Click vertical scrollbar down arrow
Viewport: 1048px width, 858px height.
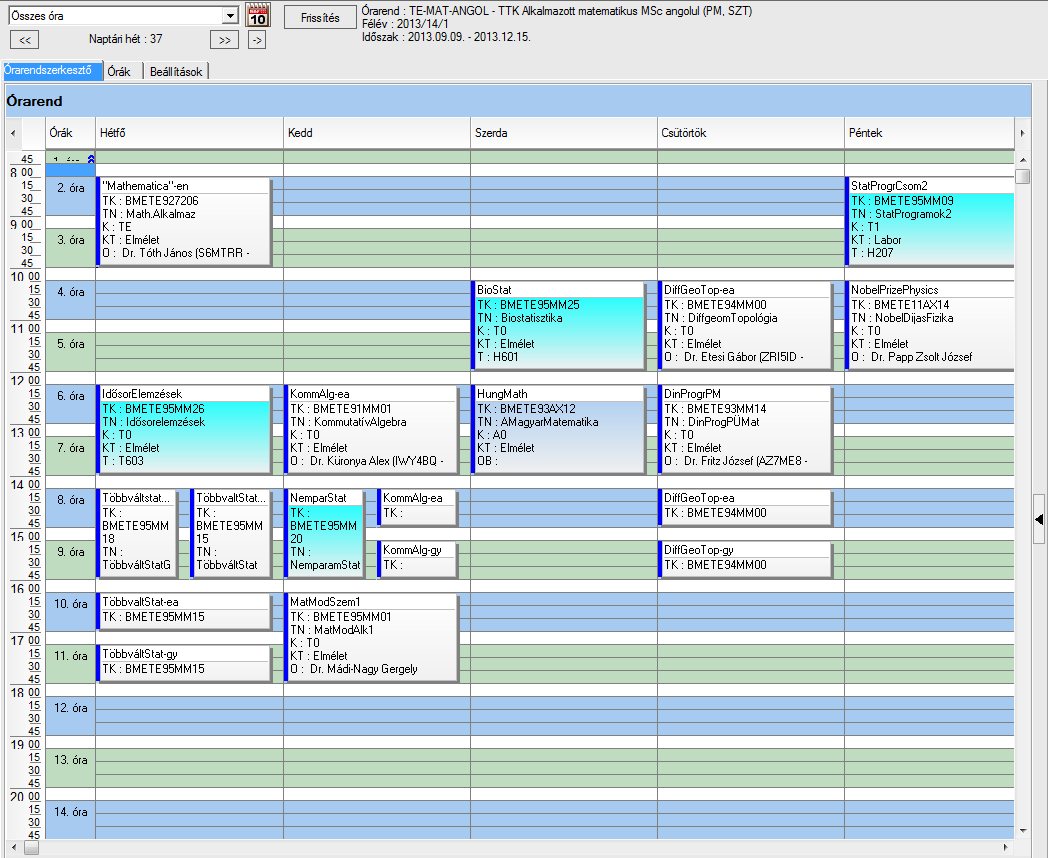(x=1023, y=831)
